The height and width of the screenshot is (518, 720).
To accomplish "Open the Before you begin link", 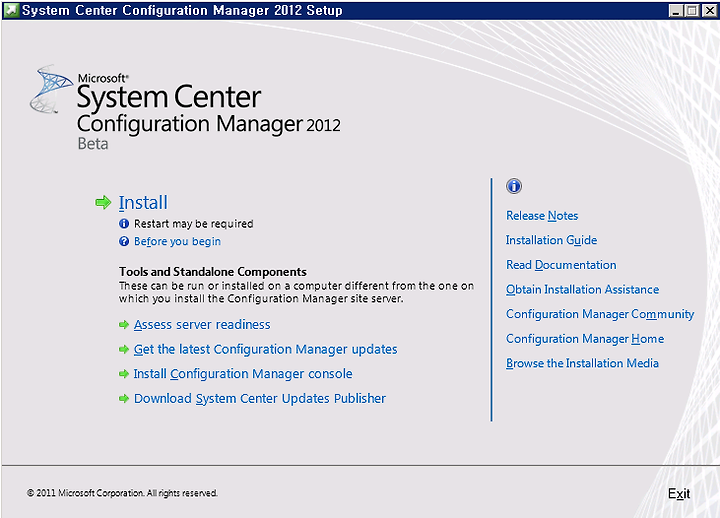I will [x=177, y=242].
